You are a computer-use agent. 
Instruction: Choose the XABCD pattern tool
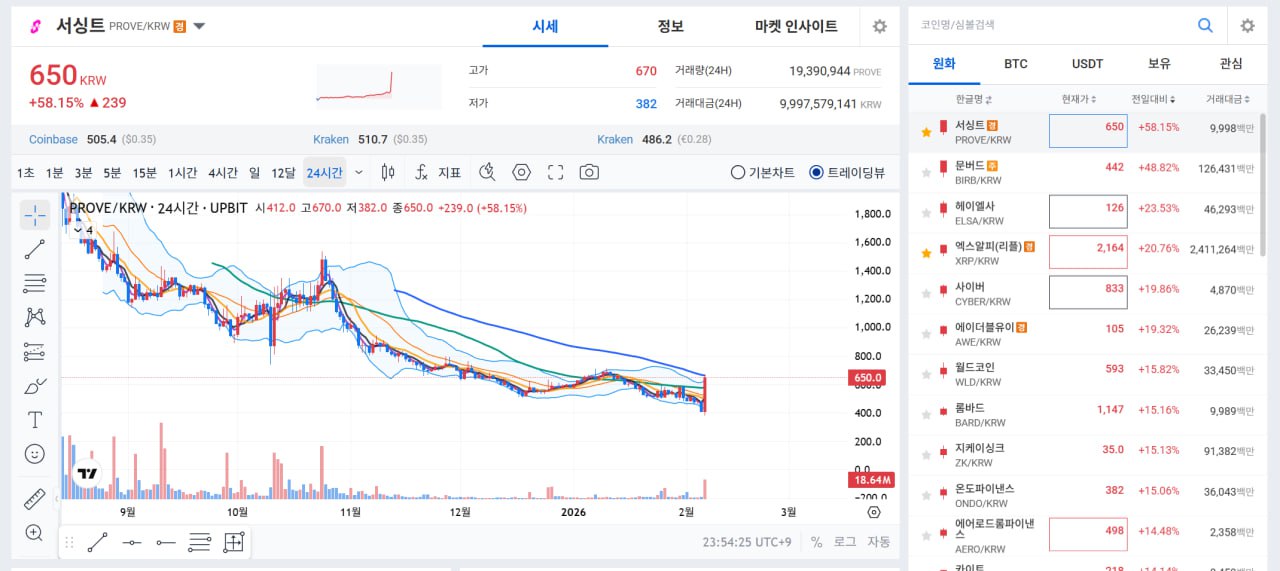tap(35, 317)
